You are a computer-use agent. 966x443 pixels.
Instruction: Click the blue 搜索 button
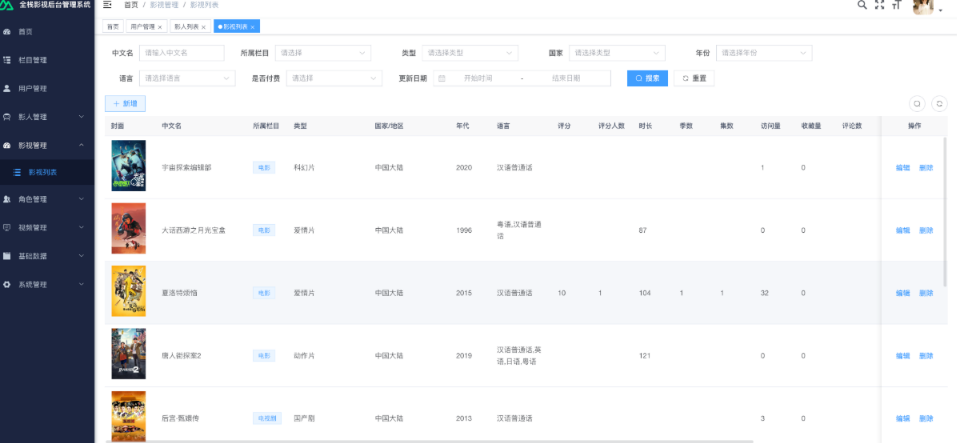[x=647, y=78]
